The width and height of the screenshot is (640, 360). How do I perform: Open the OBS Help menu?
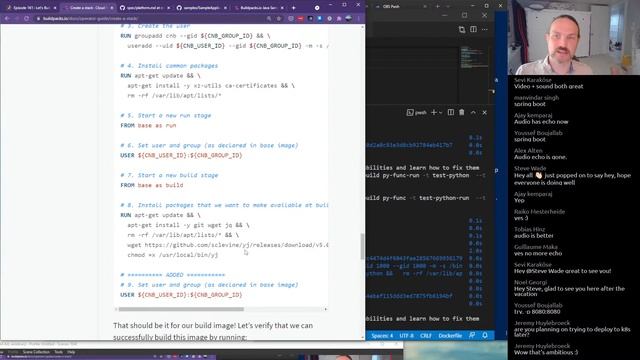click(71, 352)
